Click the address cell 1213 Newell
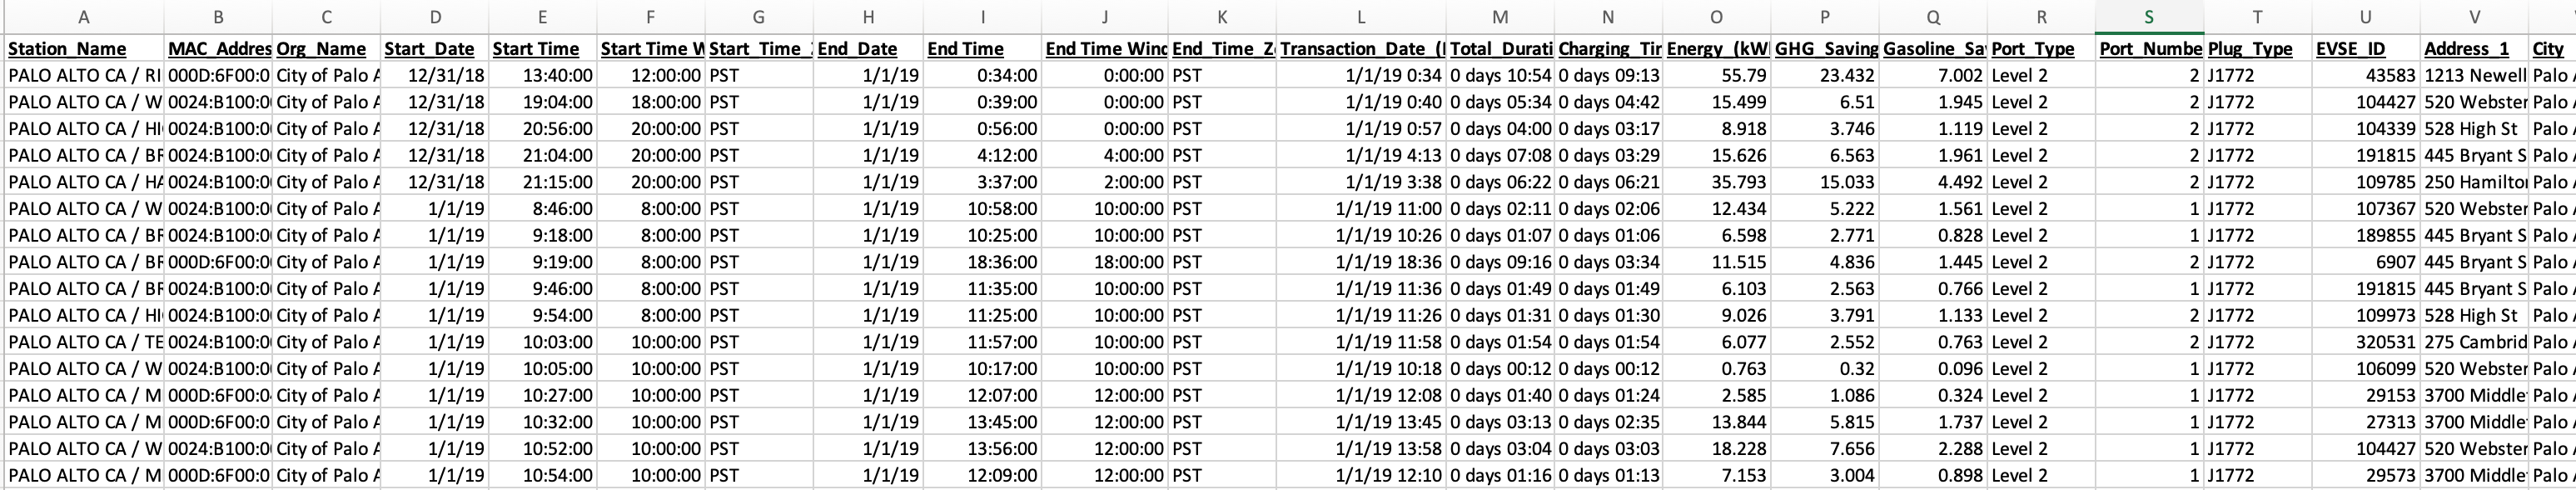2576x490 pixels. 2474,75
